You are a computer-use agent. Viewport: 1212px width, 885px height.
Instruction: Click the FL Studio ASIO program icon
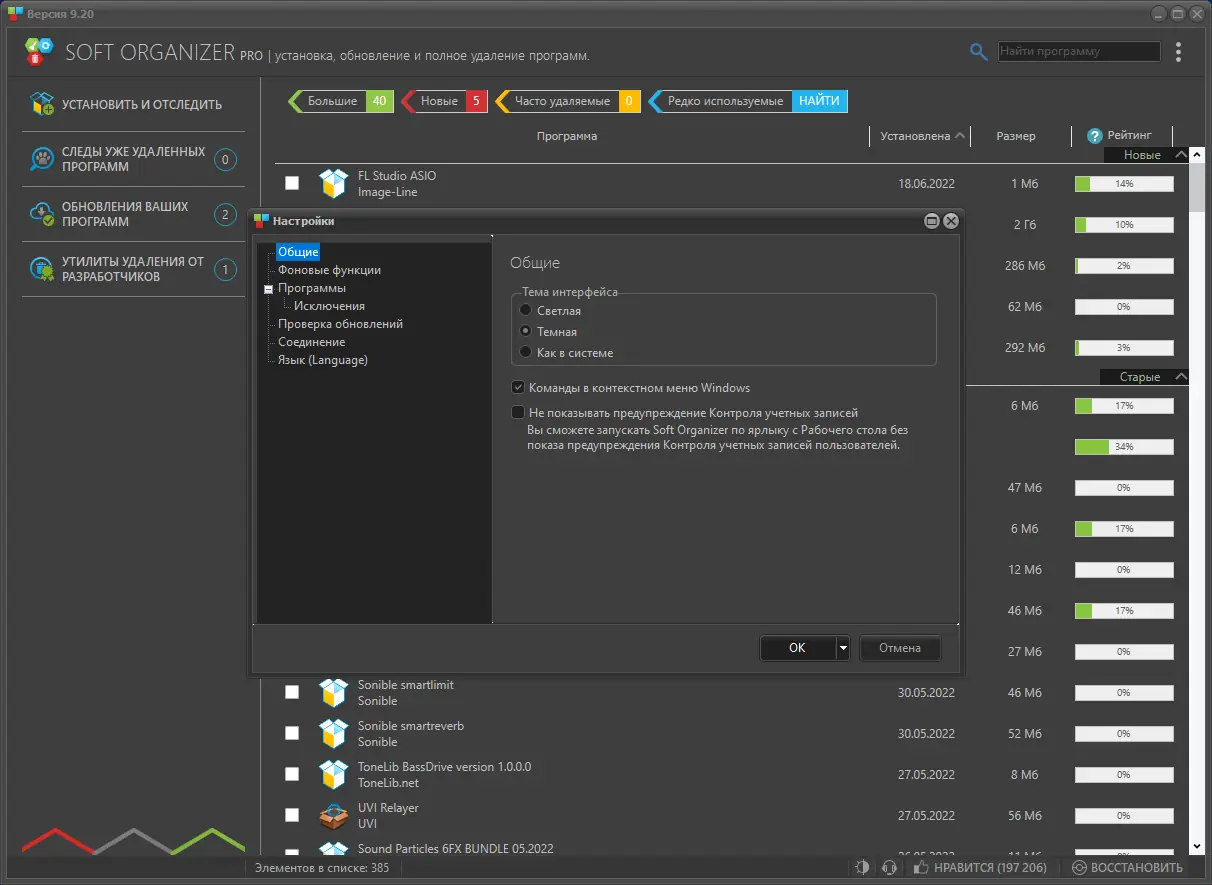333,183
